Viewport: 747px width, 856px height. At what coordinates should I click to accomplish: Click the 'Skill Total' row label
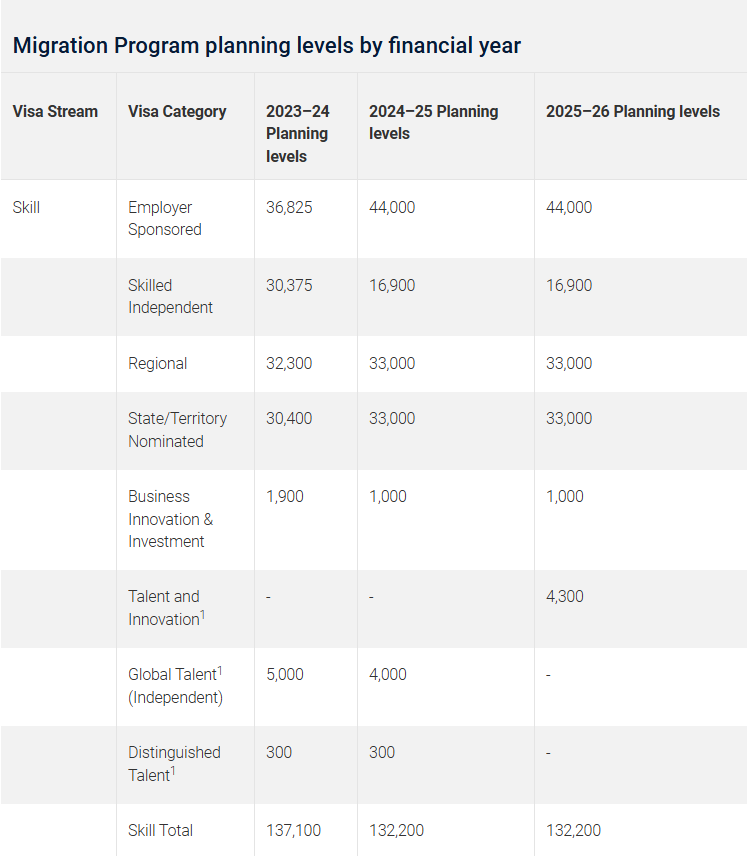[160, 830]
